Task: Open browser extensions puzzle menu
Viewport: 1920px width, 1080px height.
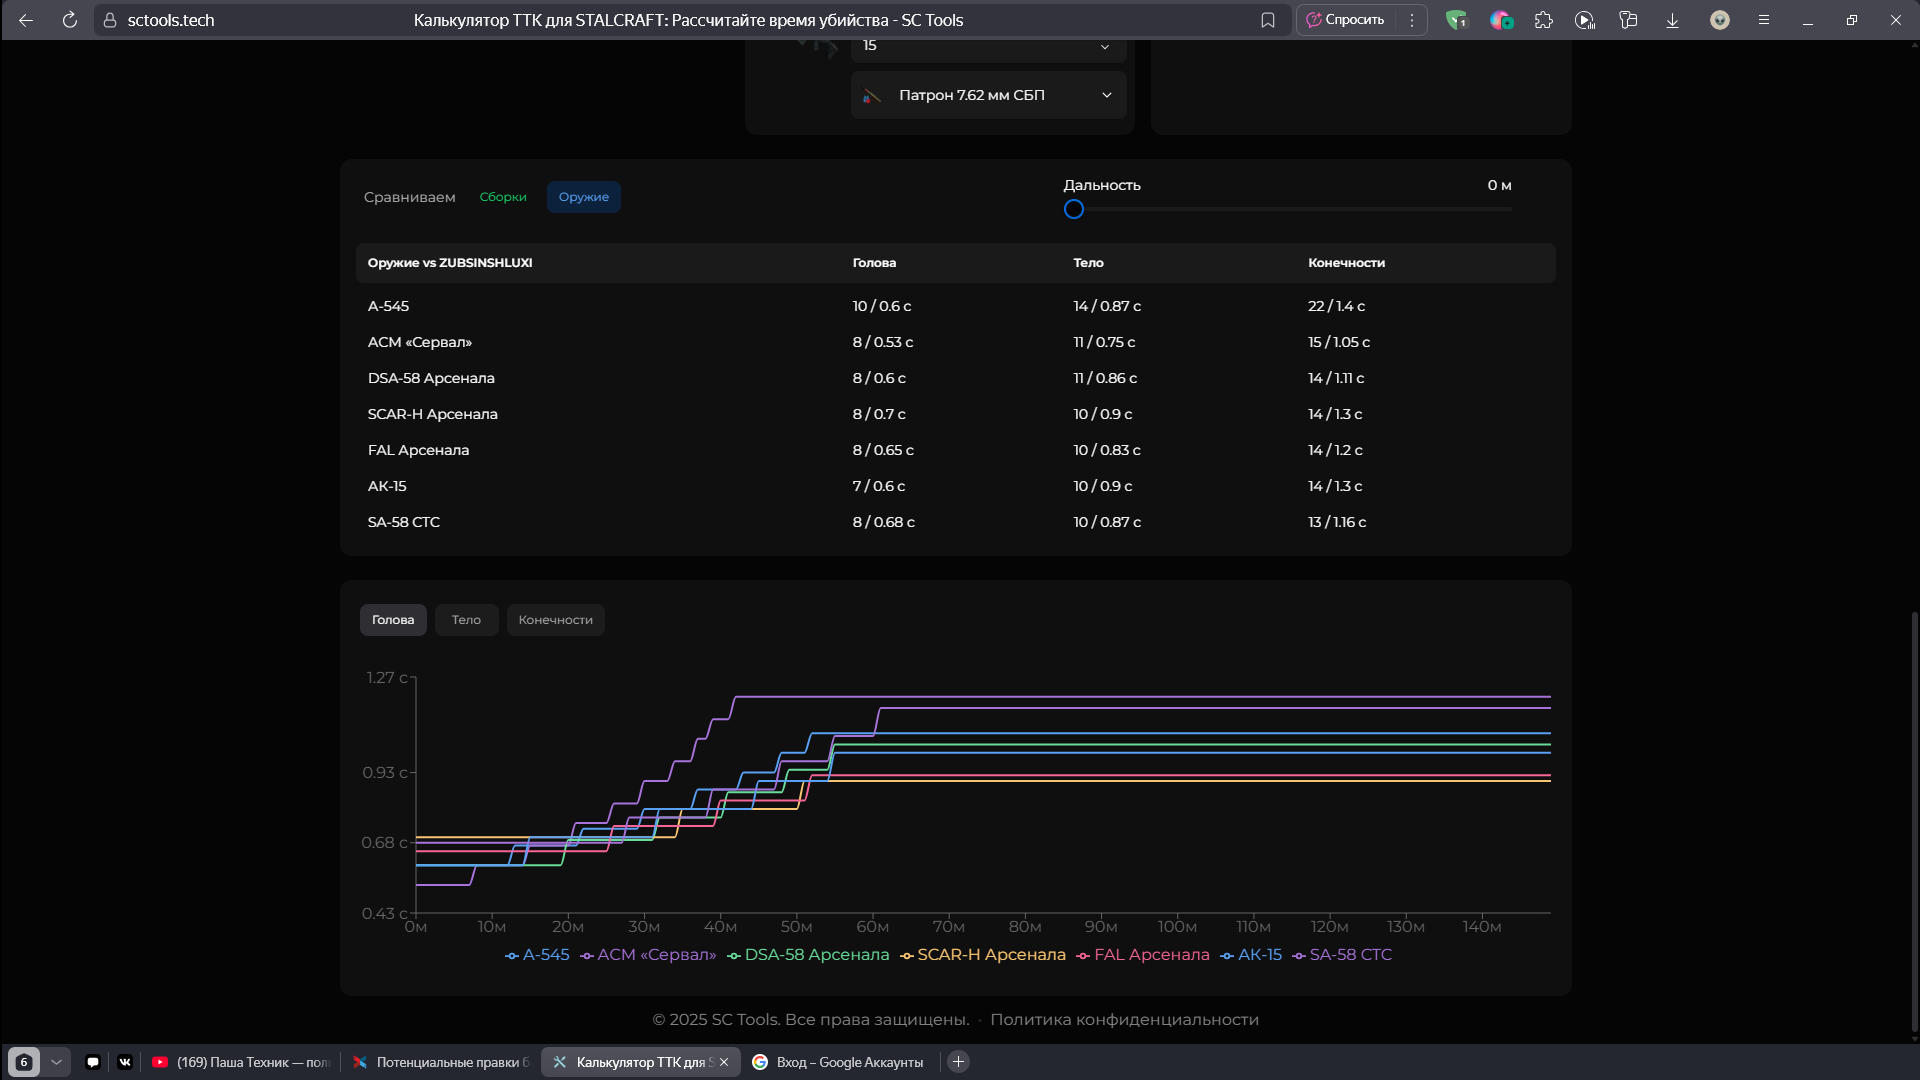Action: [1544, 20]
